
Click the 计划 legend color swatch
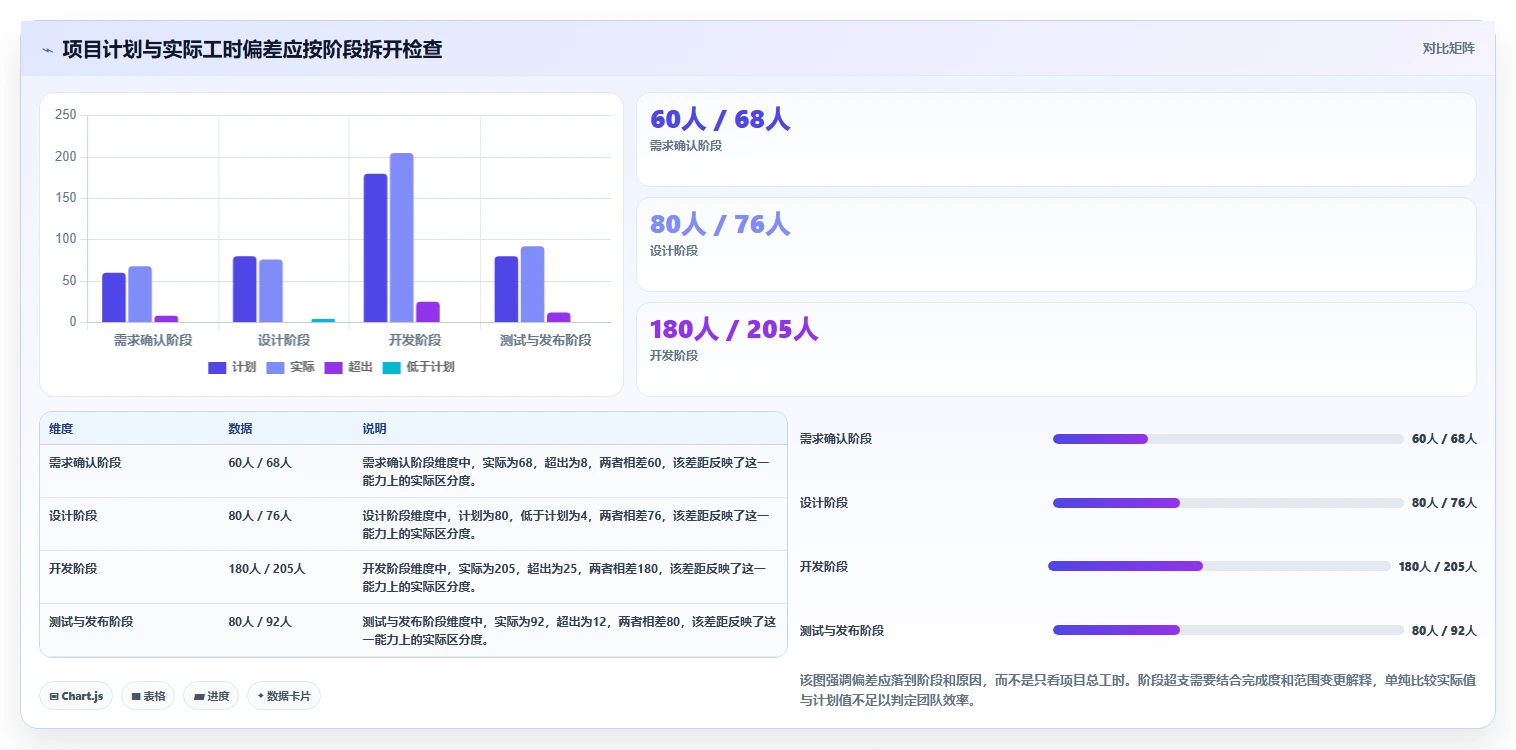click(x=217, y=367)
